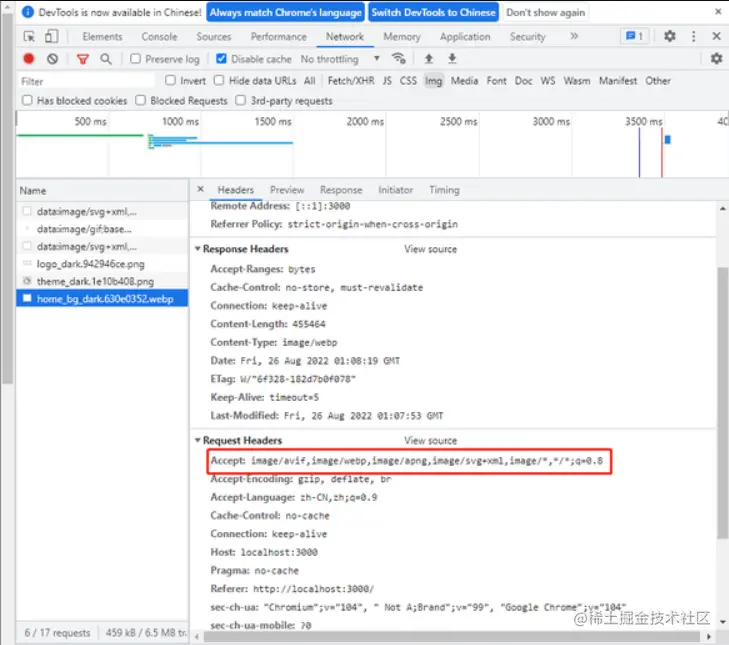Filter requests by Media type
The width and height of the screenshot is (729, 645).
[x=464, y=81]
